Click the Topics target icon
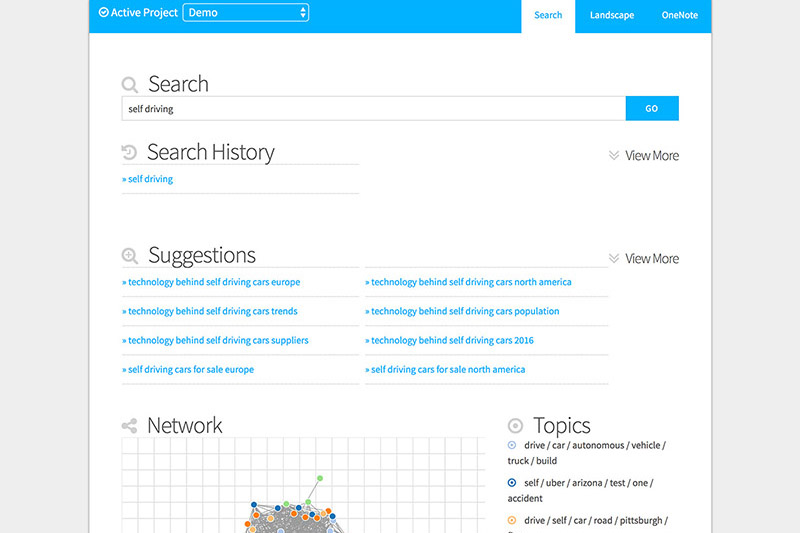Image resolution: width=800 pixels, height=533 pixels. 516,426
